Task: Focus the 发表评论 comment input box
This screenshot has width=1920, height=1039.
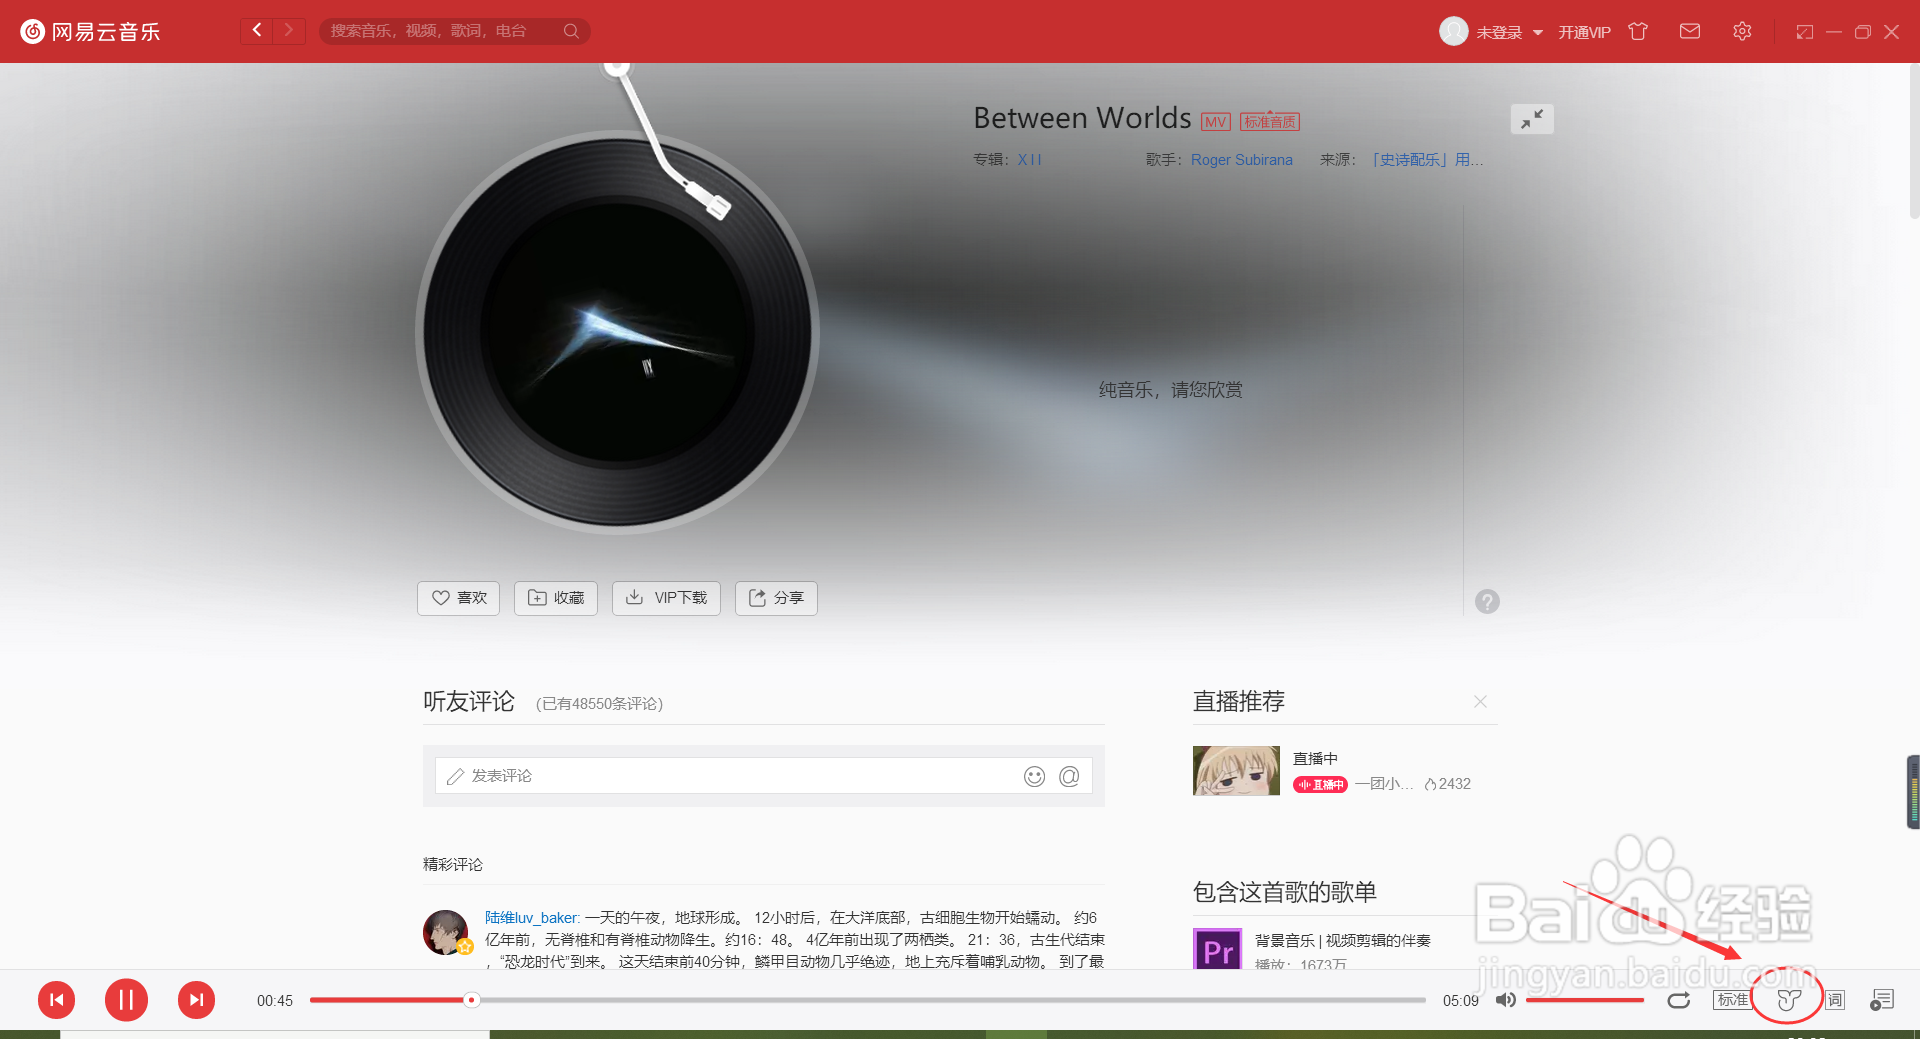Action: coord(763,776)
